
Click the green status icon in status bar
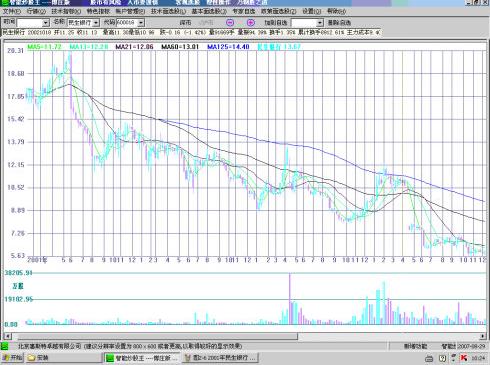[x=4, y=346]
